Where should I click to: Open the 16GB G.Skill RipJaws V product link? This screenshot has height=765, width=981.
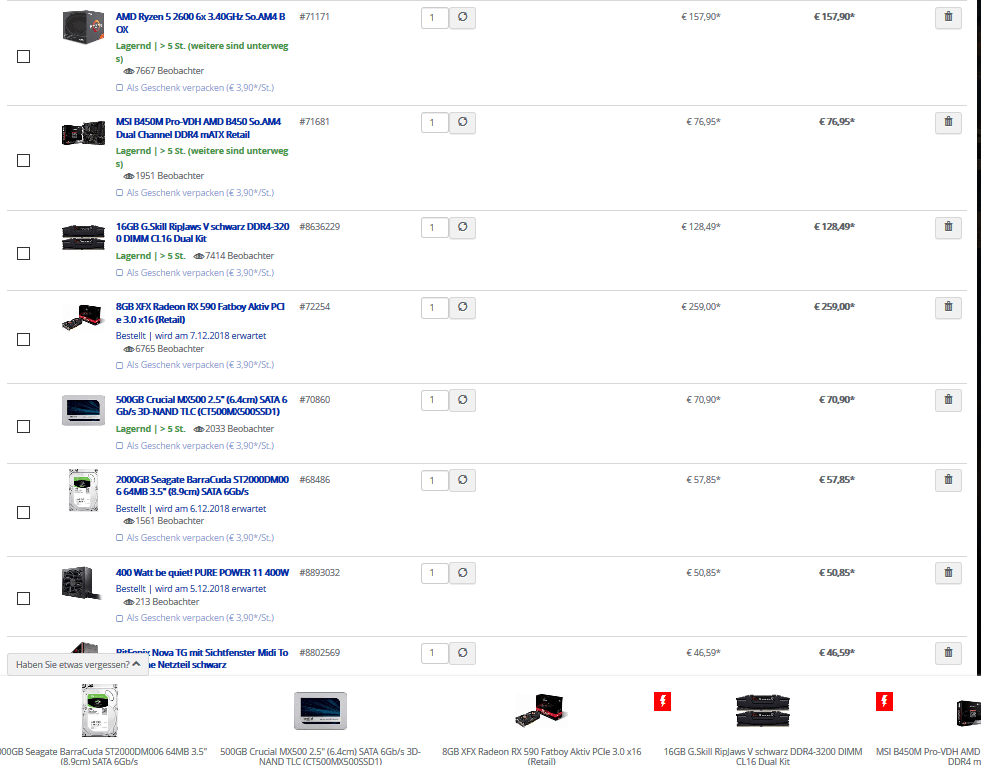coord(202,233)
